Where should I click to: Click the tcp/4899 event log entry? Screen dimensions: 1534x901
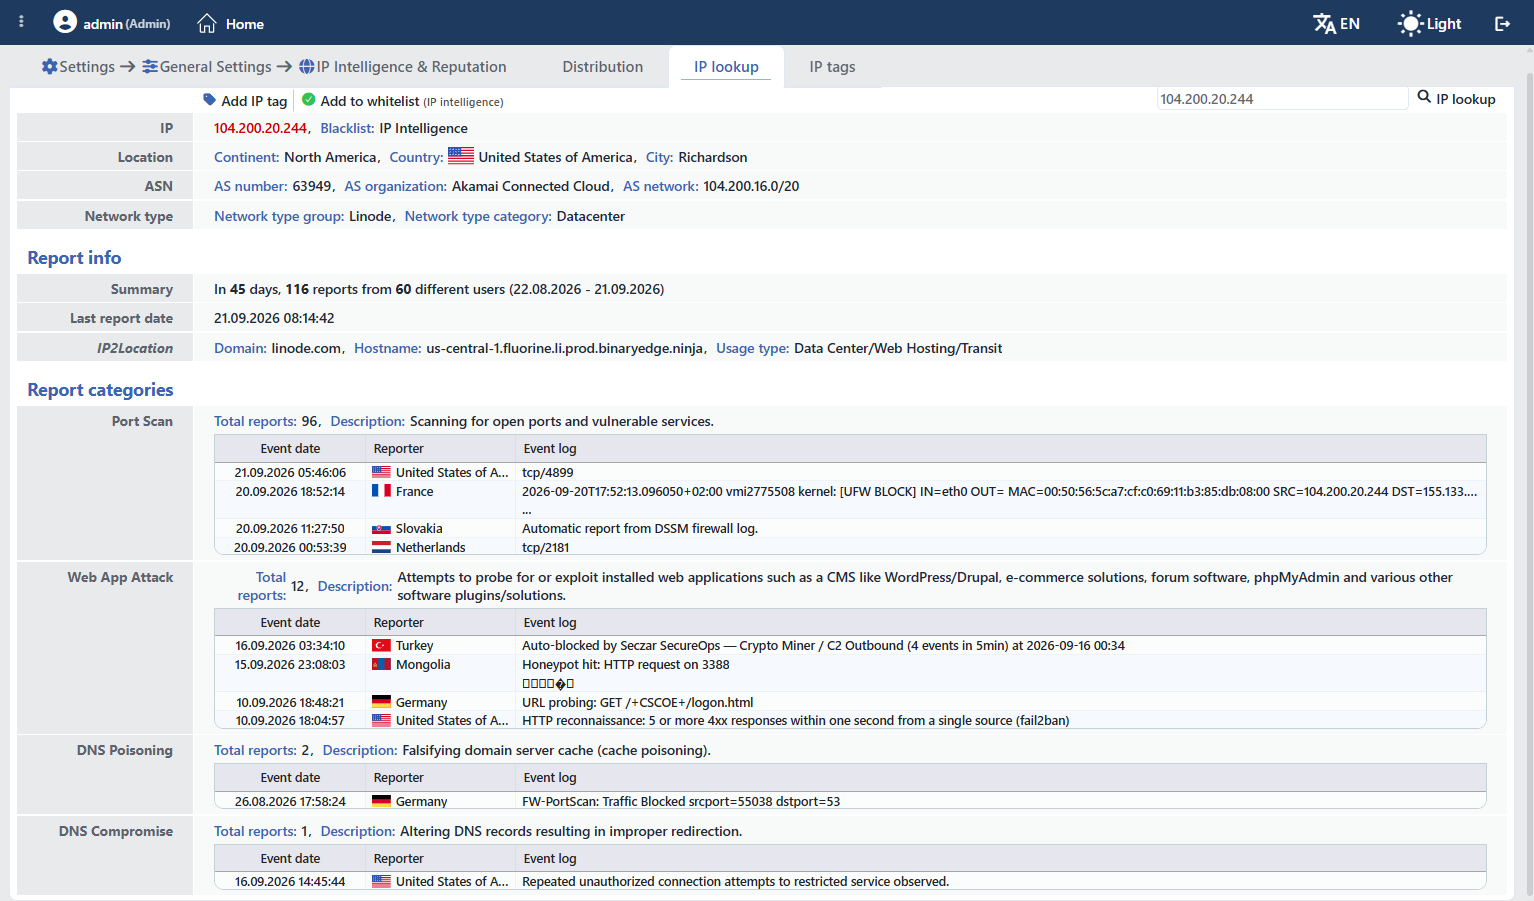[548, 472]
